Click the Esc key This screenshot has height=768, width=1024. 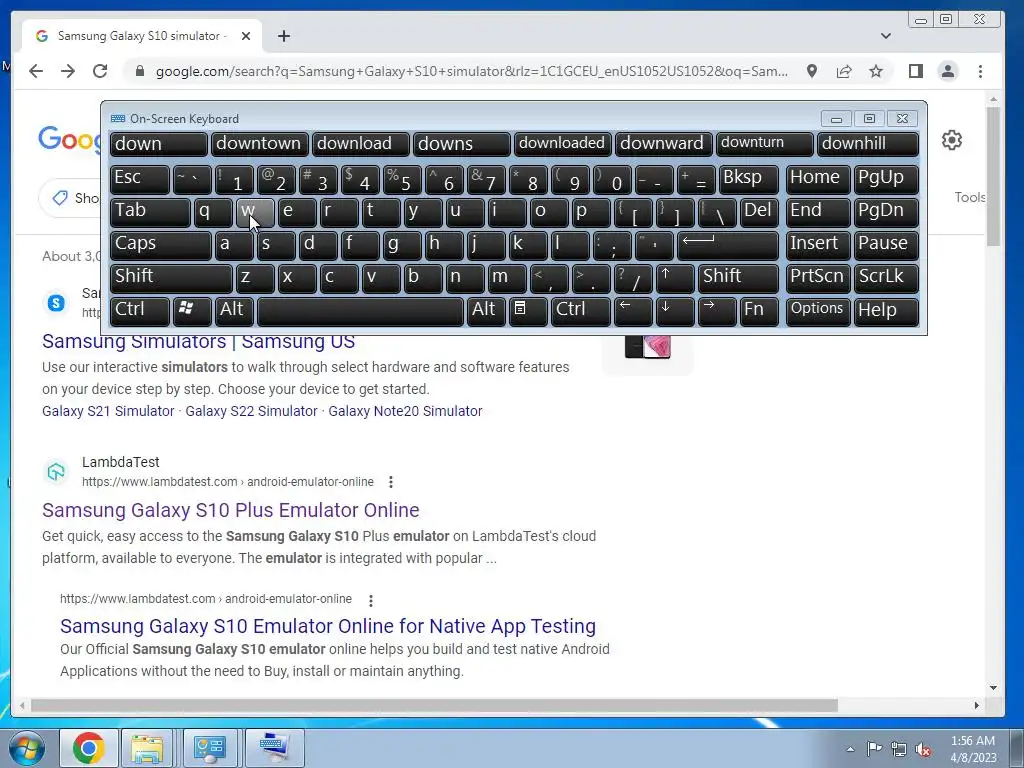click(139, 179)
